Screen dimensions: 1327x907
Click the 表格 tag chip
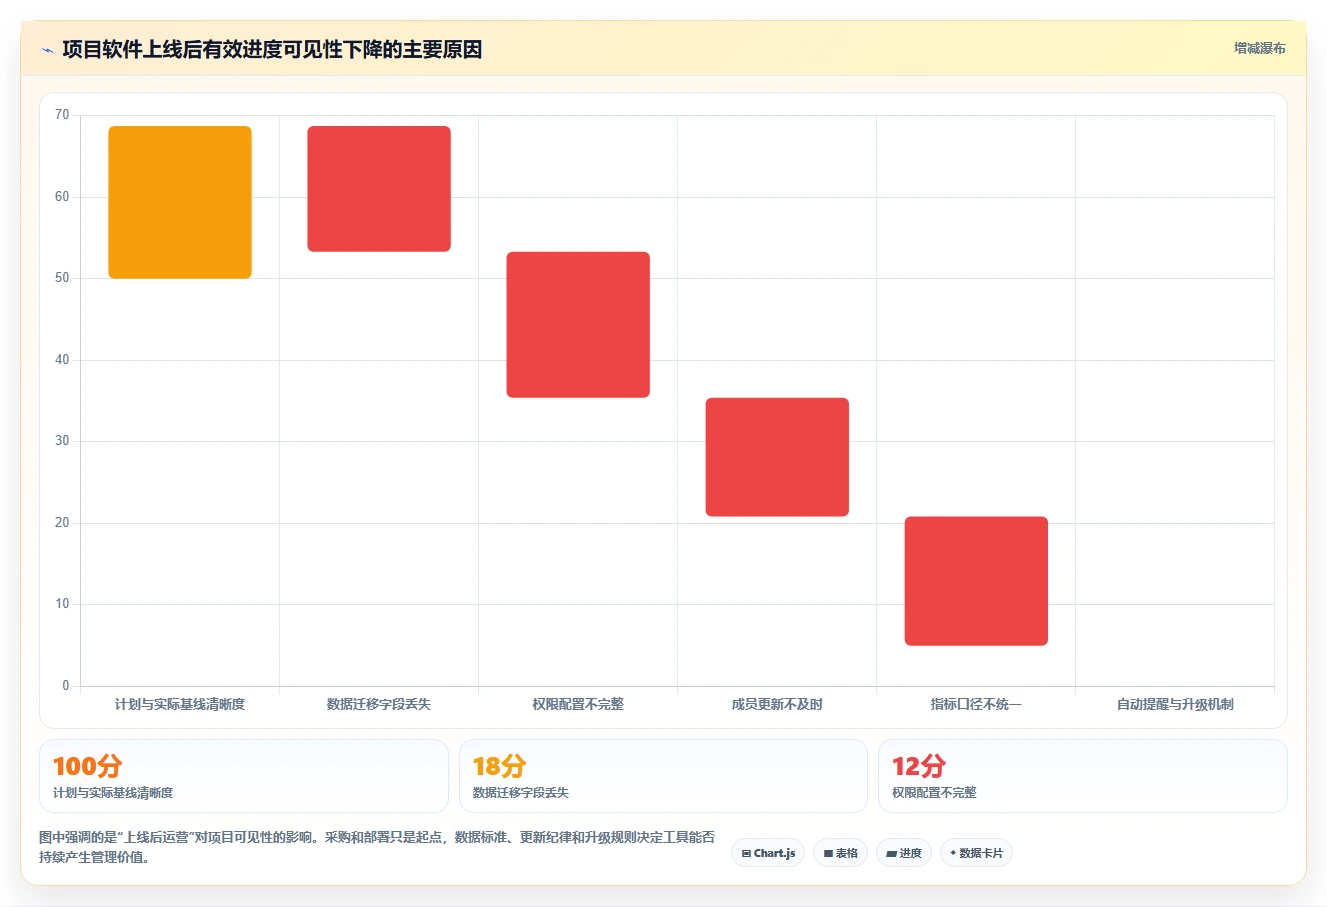click(x=841, y=853)
